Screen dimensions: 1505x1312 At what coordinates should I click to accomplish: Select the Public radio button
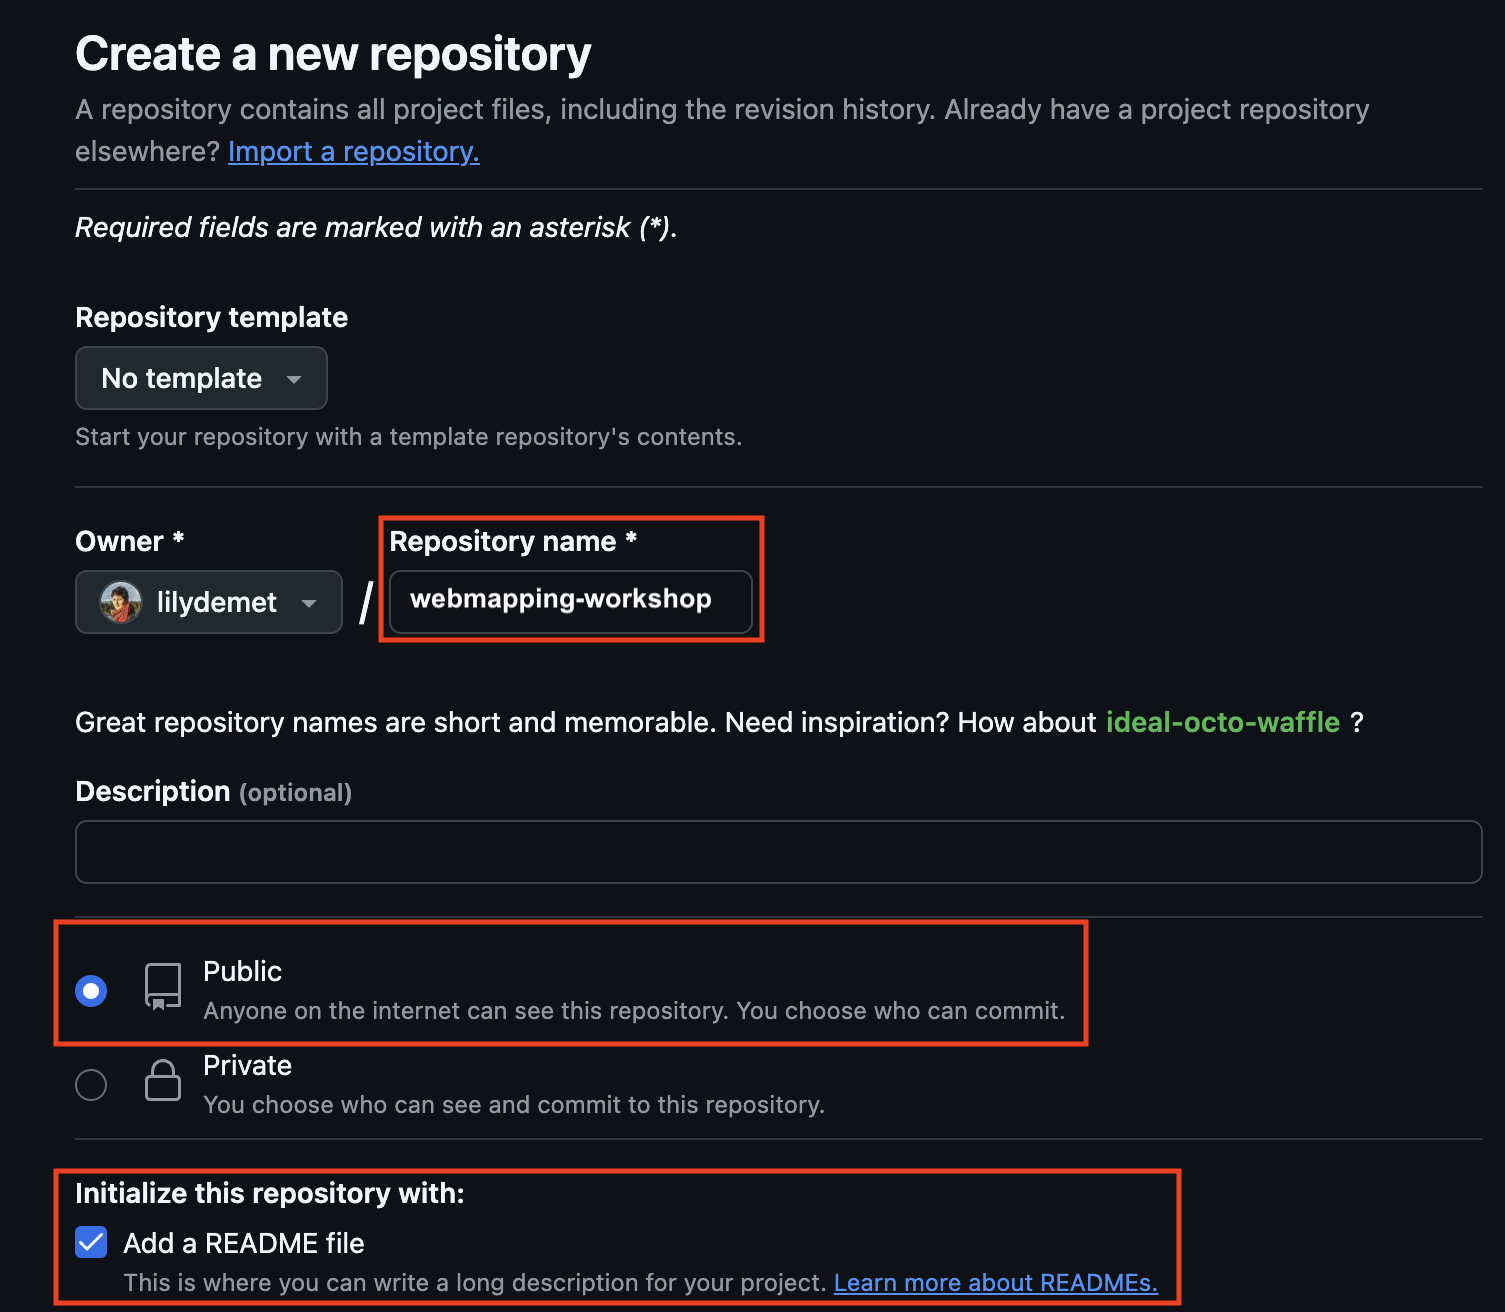91,990
